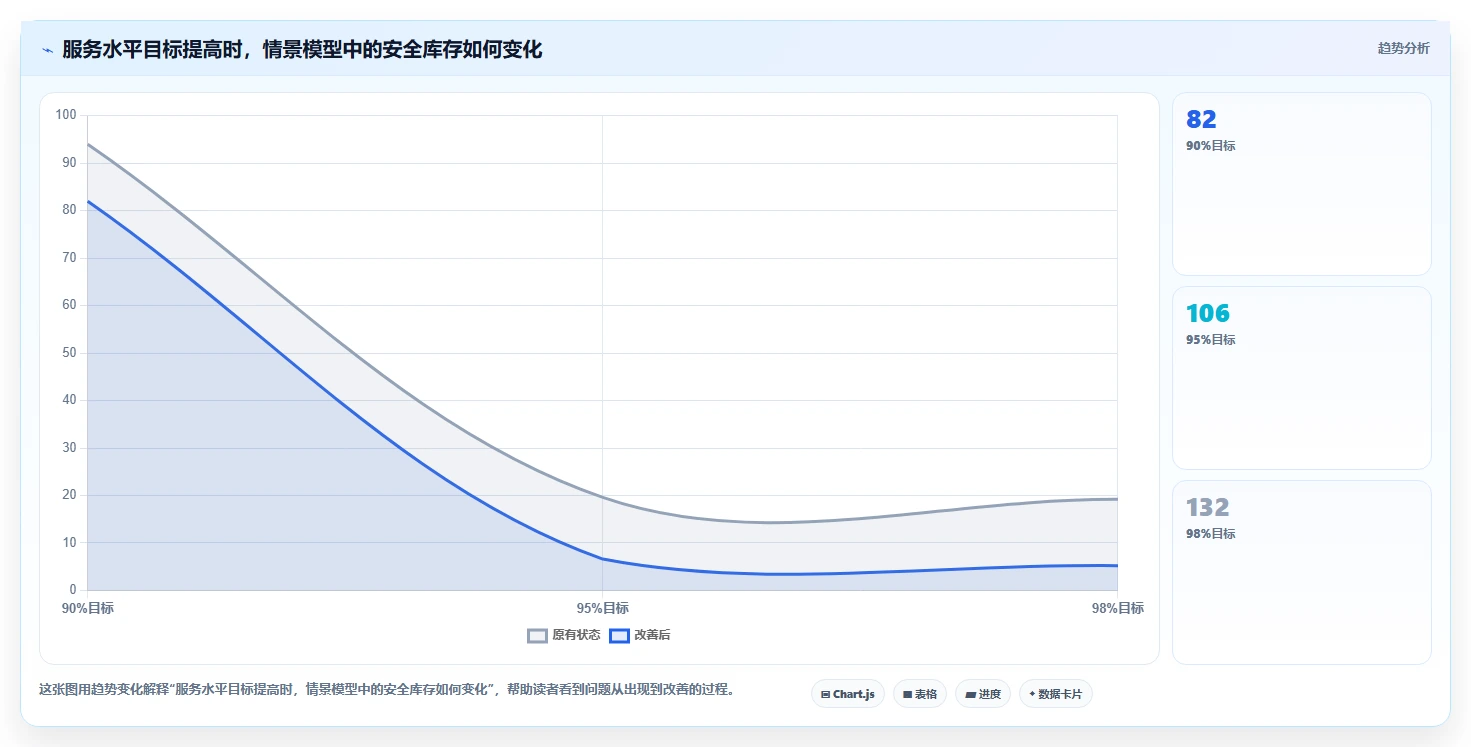This screenshot has width=1471, height=747.
Task: Click the 数据卡片 tag
Action: coord(1055,694)
